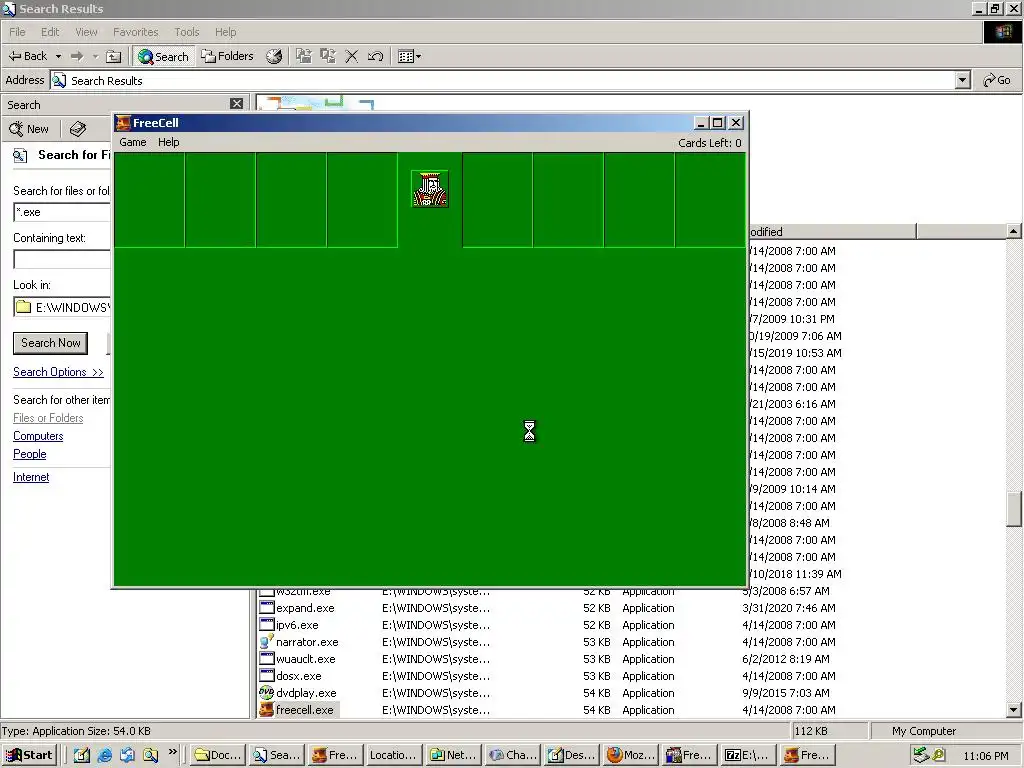Switch to the Moz... taskbar button
Viewport: 1024px width, 768px height.
[630, 755]
